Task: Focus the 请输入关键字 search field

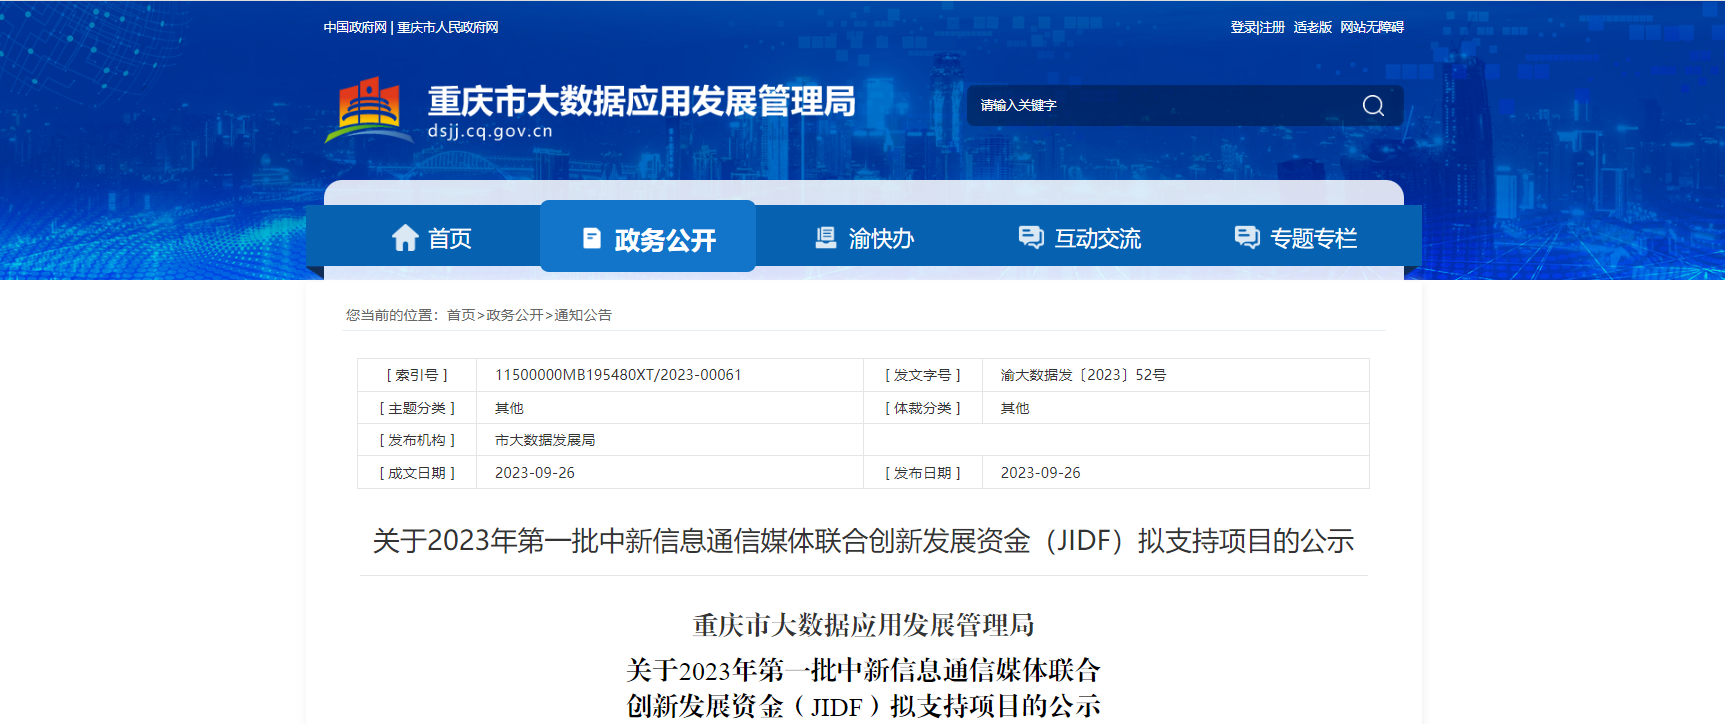Action: pyautogui.click(x=1160, y=106)
